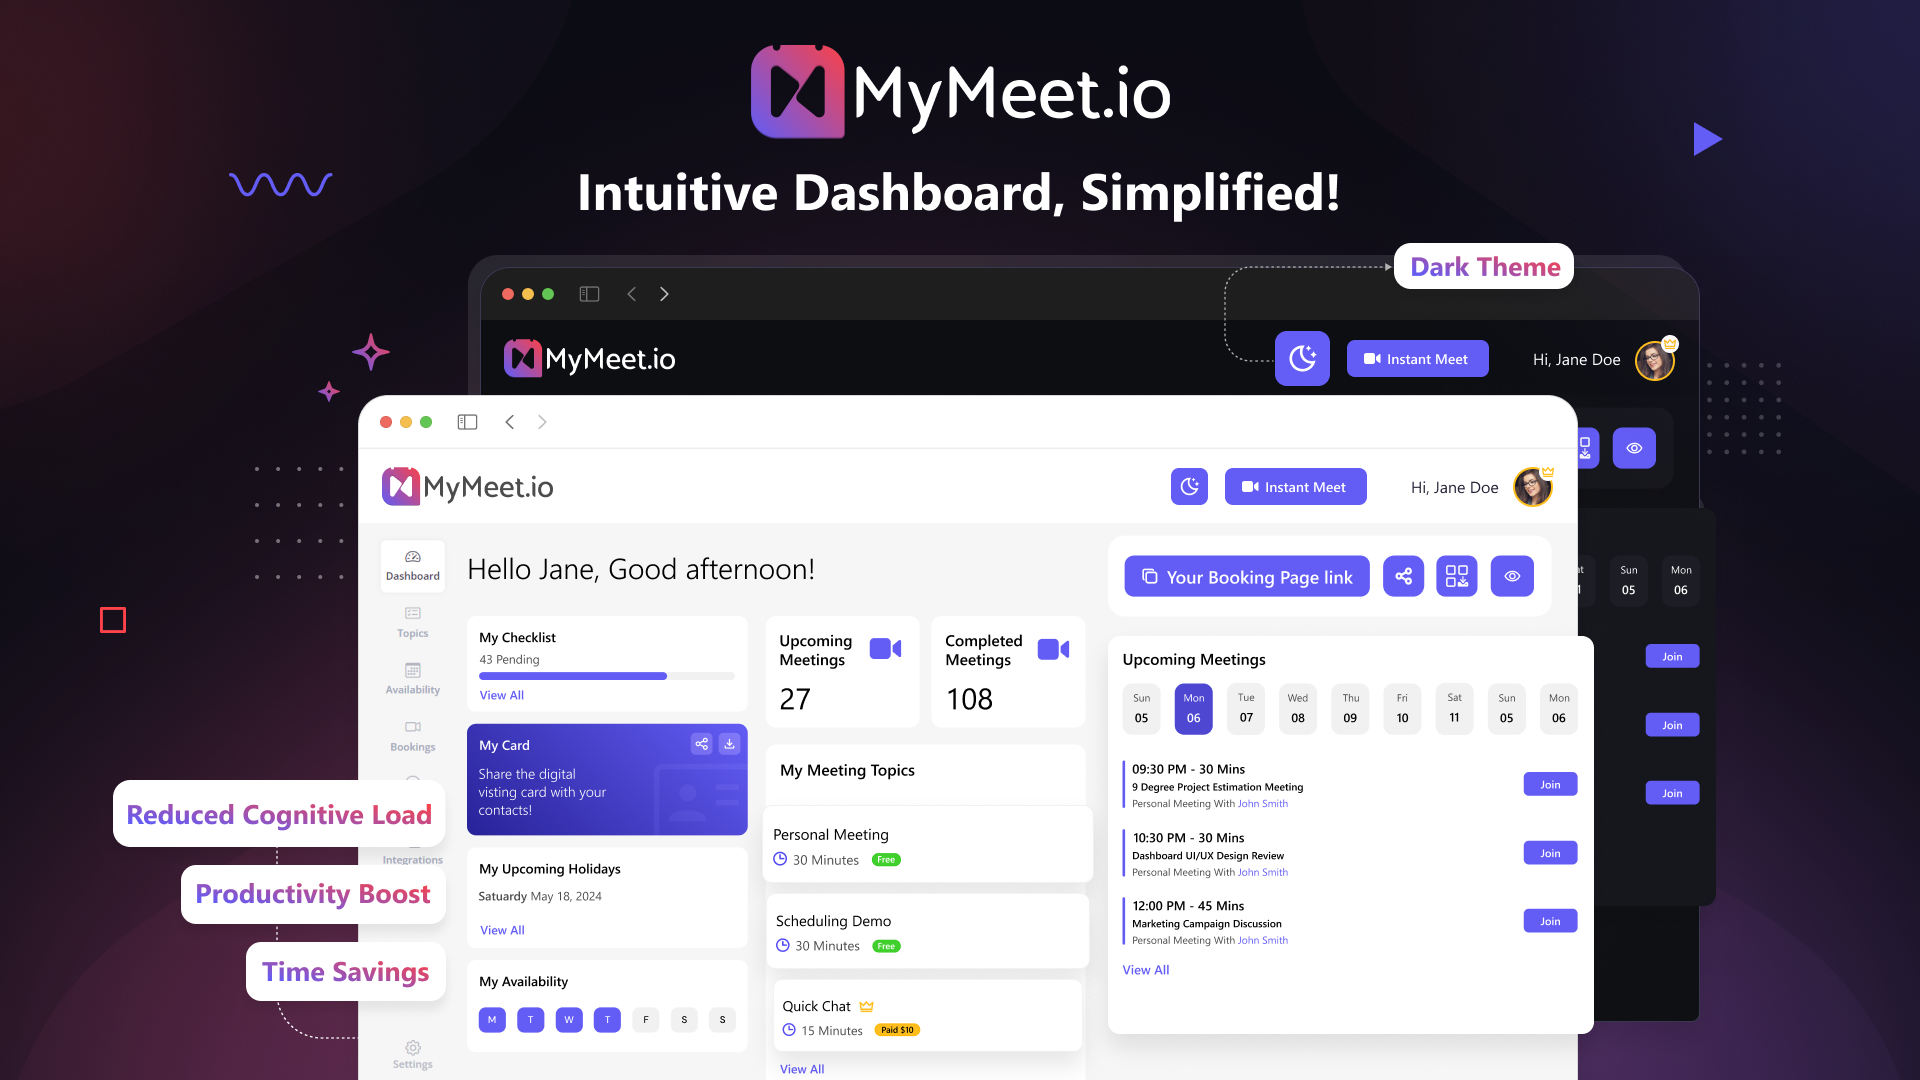
Task: Select Monday 06 on the calendar
Action: pyautogui.click(x=1193, y=708)
